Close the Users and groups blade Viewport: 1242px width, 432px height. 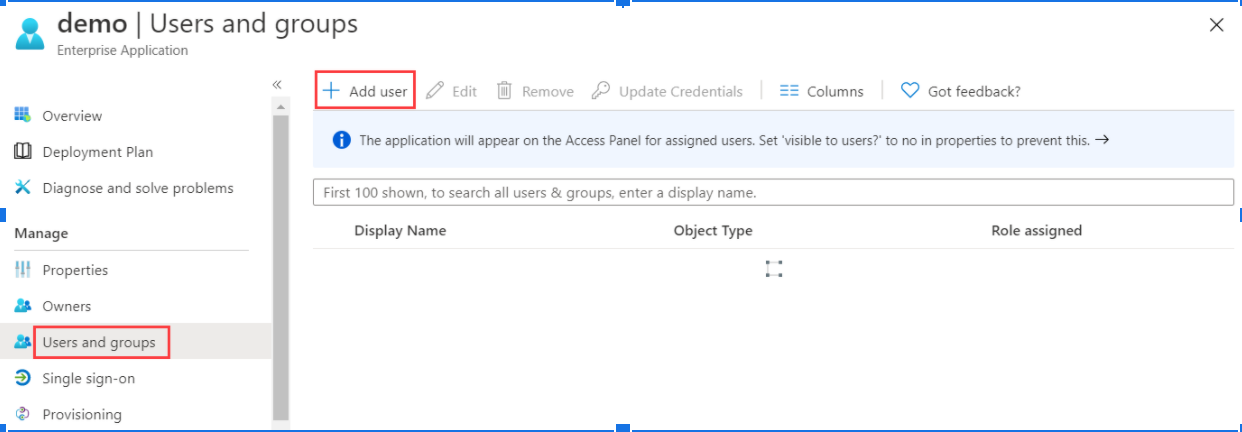coord(1216,25)
